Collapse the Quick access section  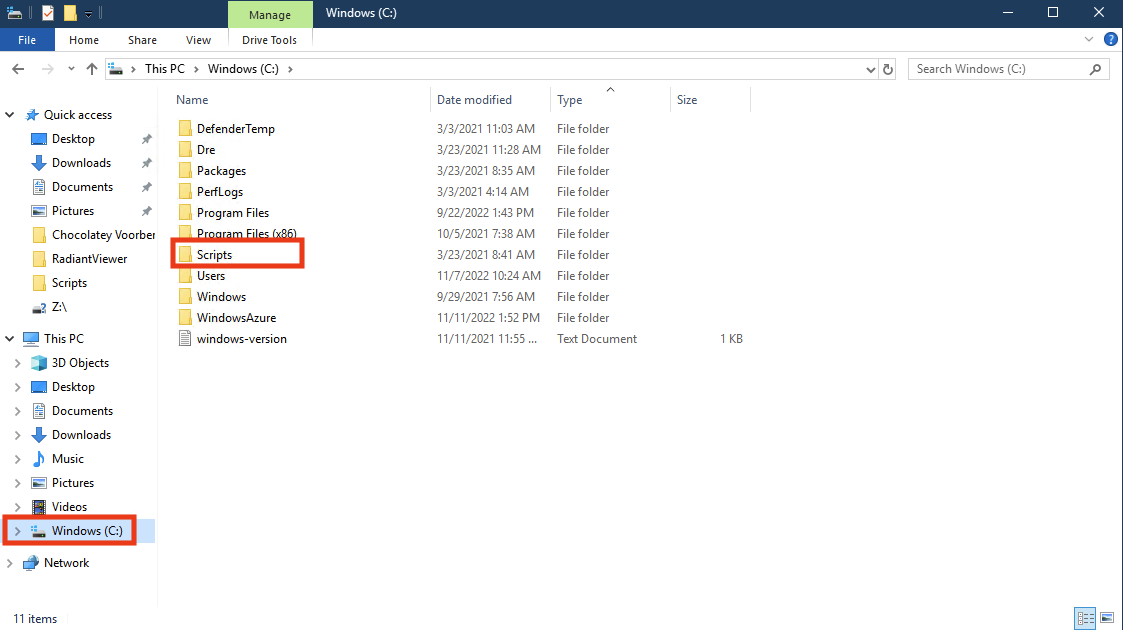pyautogui.click(x=10, y=115)
